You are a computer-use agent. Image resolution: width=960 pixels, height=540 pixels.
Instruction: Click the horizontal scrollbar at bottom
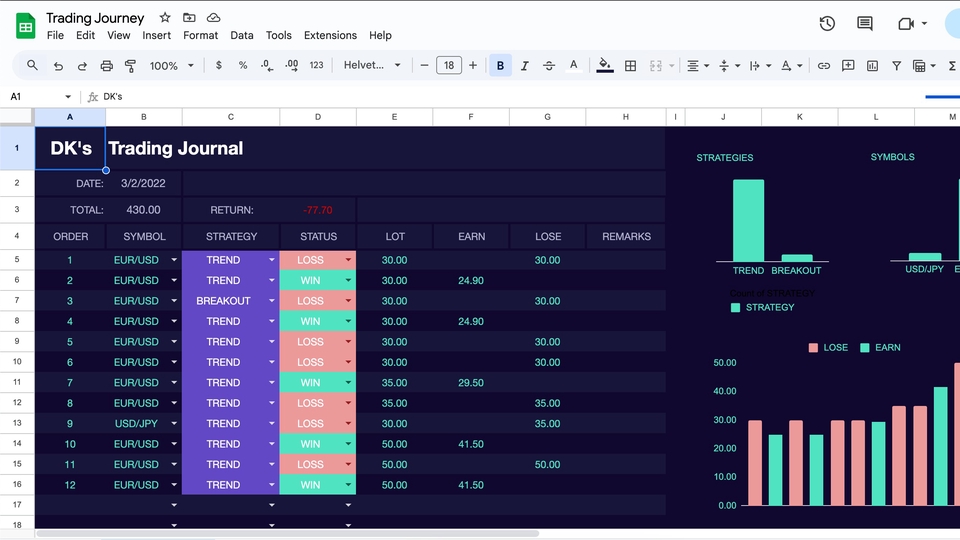tap(288, 534)
